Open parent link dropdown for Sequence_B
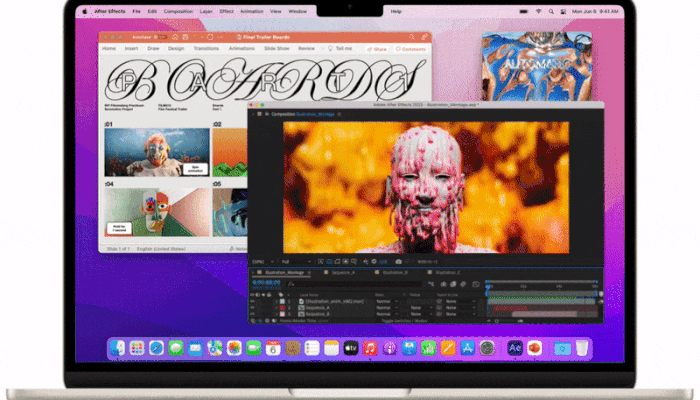 pos(461,314)
